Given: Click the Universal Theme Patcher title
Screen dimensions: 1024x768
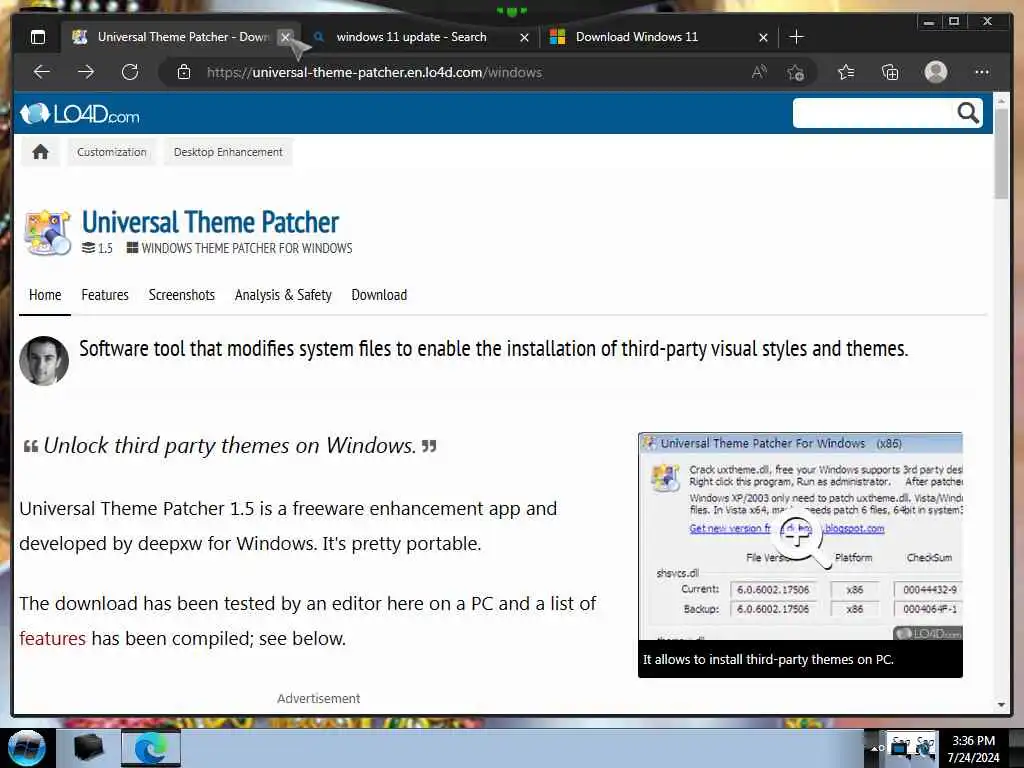Looking at the screenshot, I should click(210, 222).
